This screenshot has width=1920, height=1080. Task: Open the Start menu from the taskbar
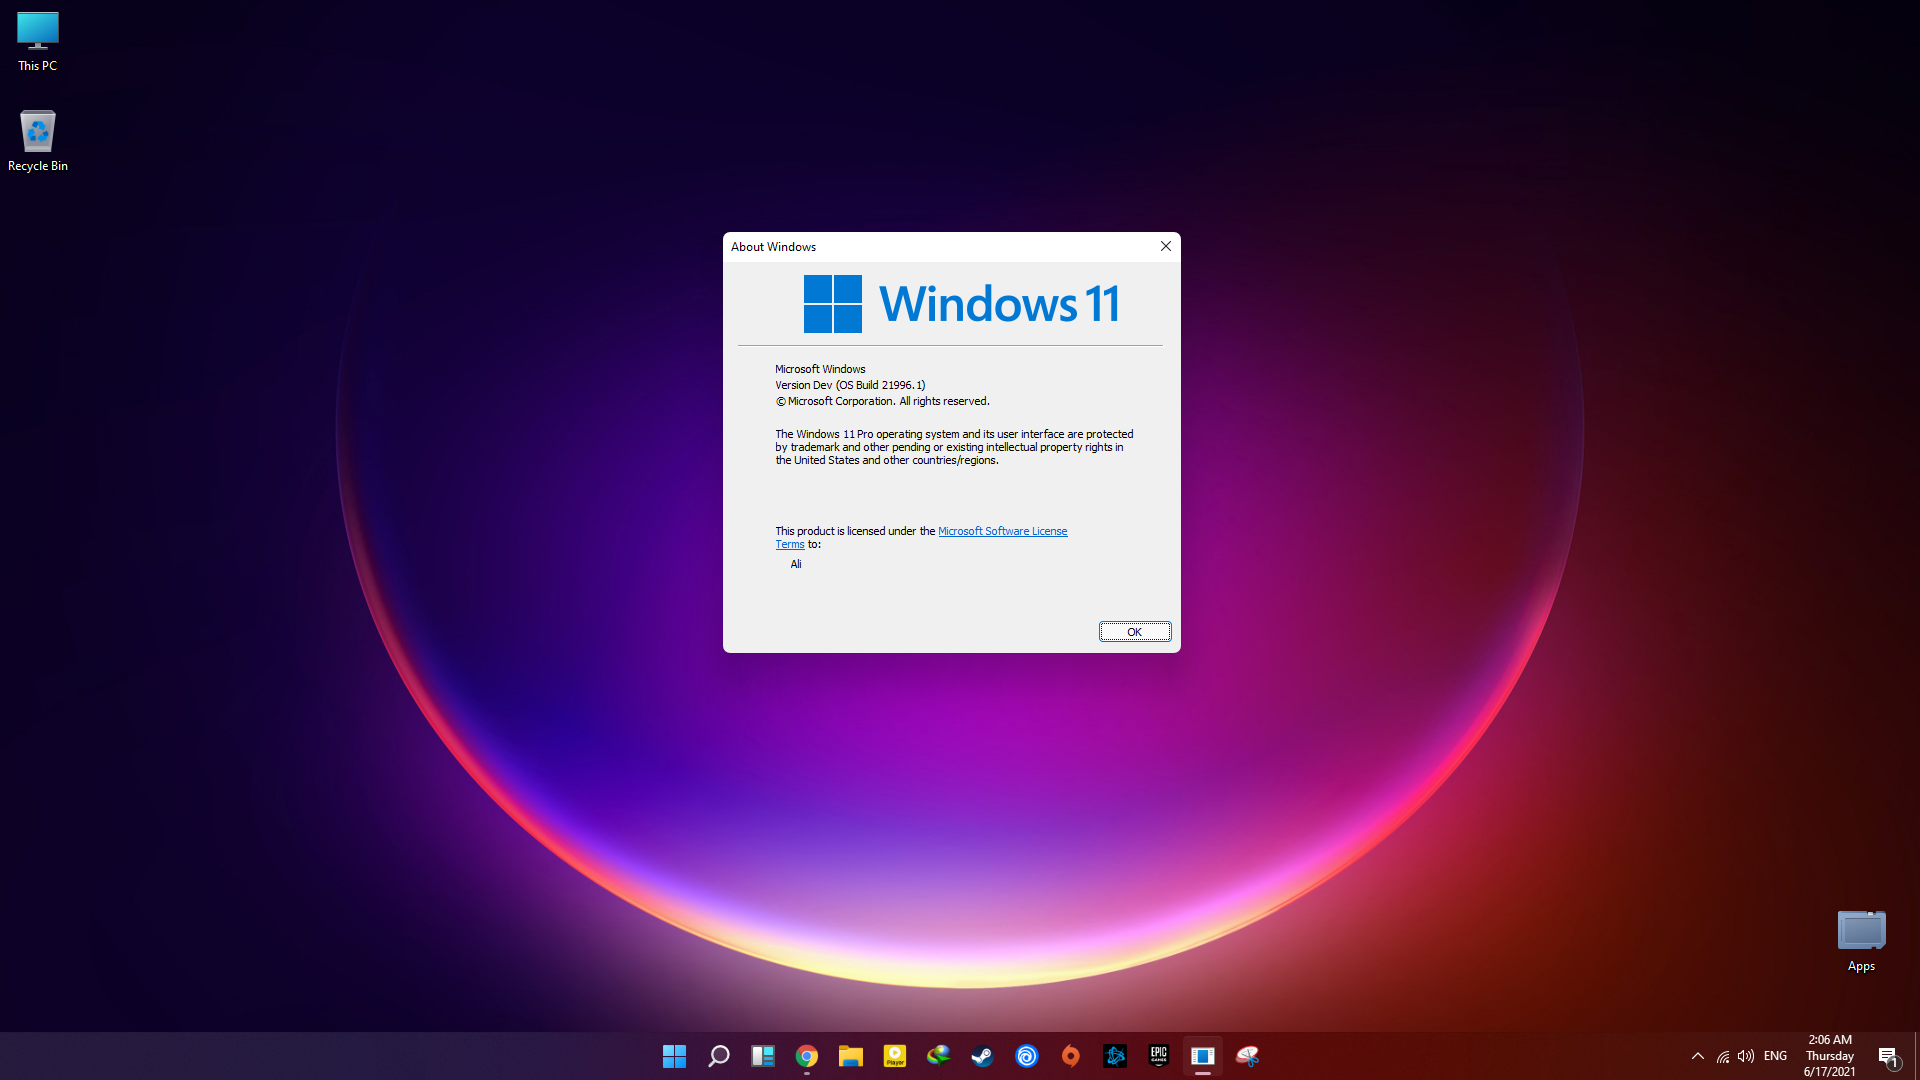pyautogui.click(x=674, y=1056)
